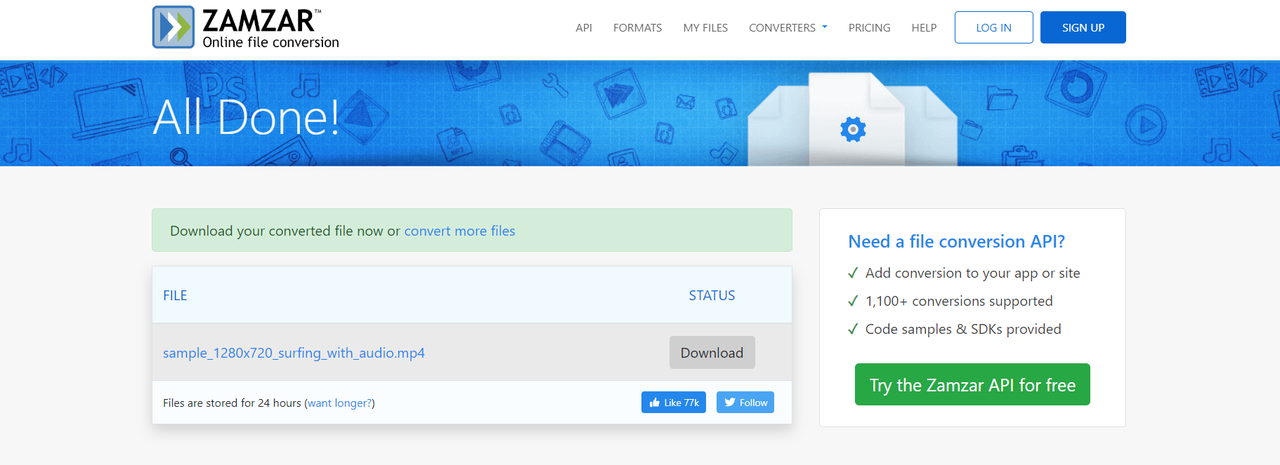
Task: Click the STATUS column header
Action: (712, 295)
